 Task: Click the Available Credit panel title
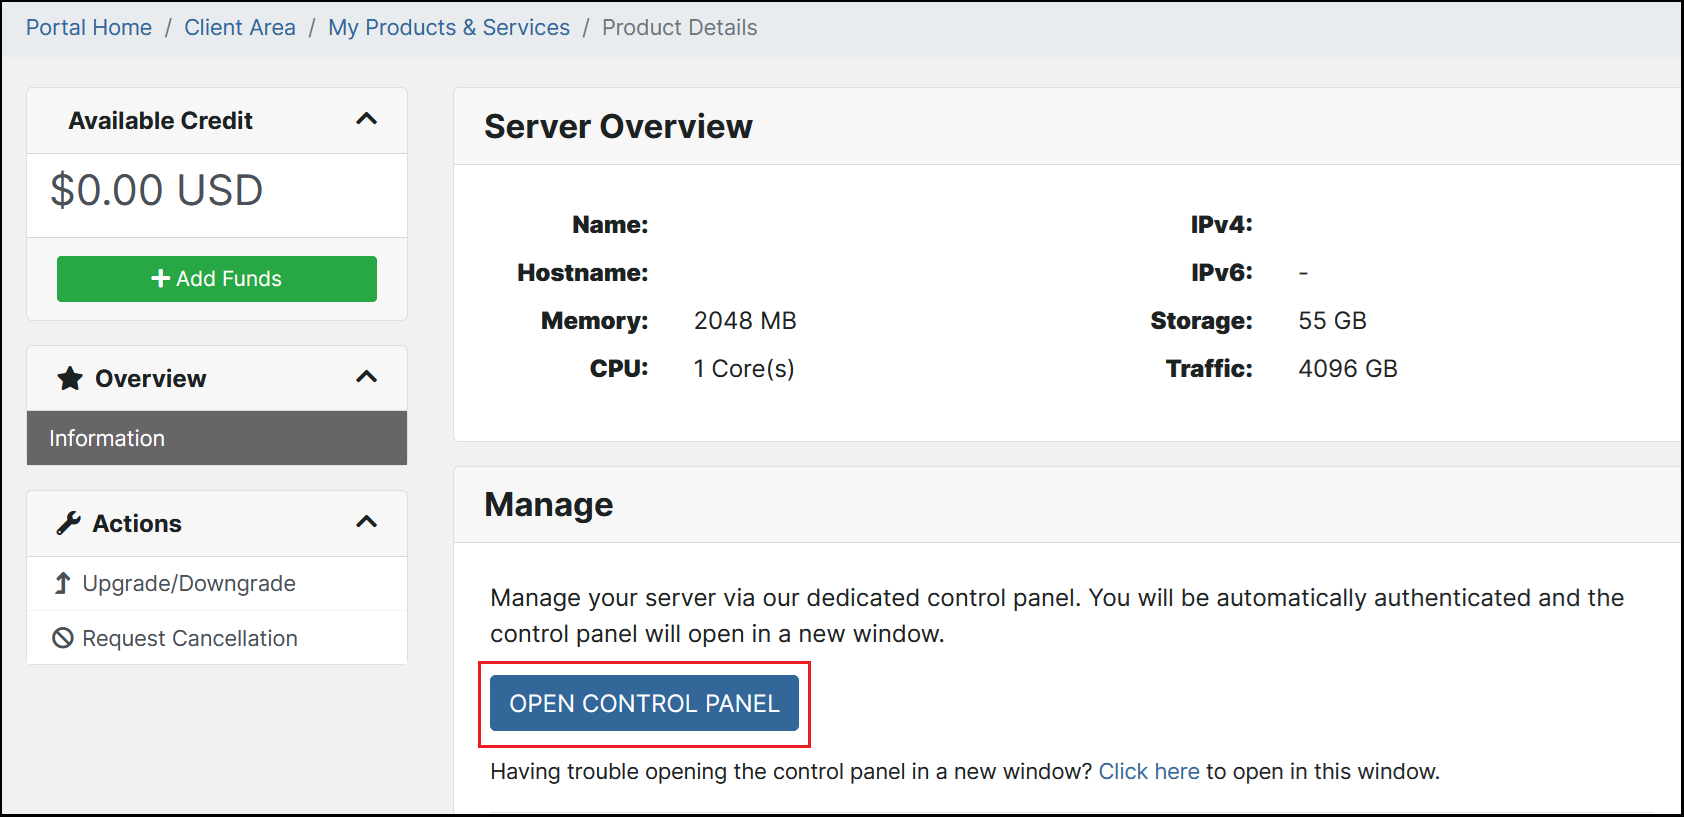pyautogui.click(x=161, y=121)
